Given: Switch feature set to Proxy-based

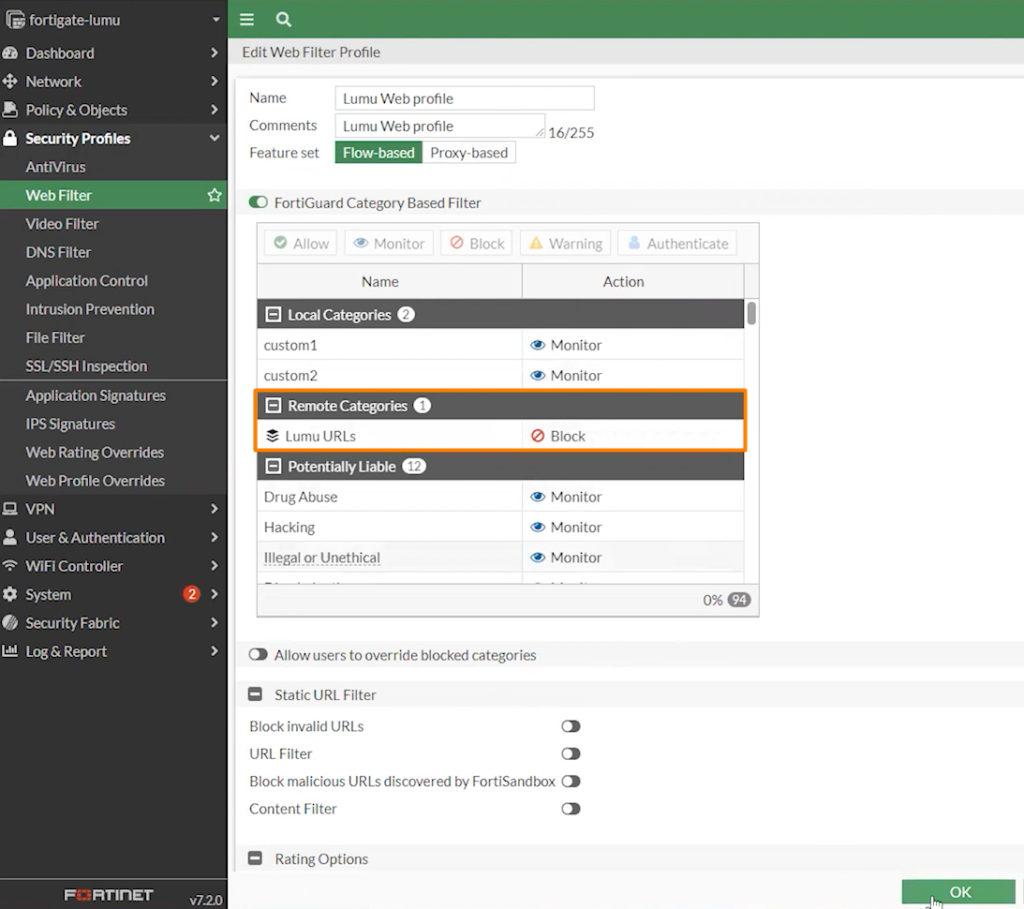Looking at the screenshot, I should [x=469, y=153].
